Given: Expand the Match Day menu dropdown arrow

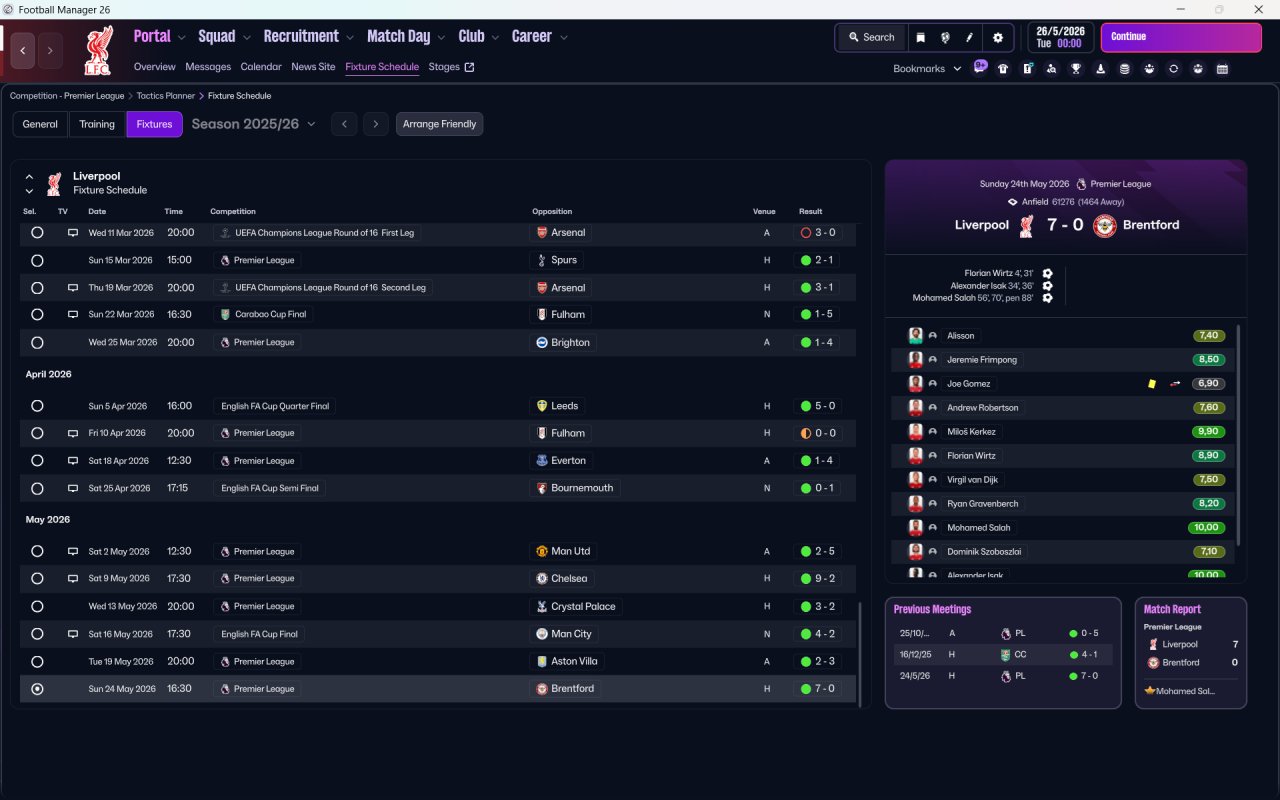Looking at the screenshot, I should tap(441, 38).
